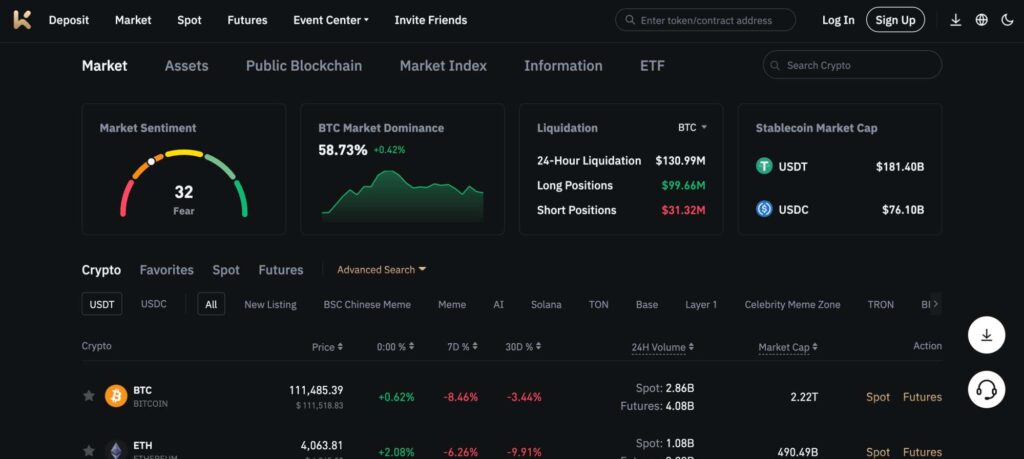Open the globe language selector
This screenshot has height=459, width=1024.
click(x=982, y=20)
